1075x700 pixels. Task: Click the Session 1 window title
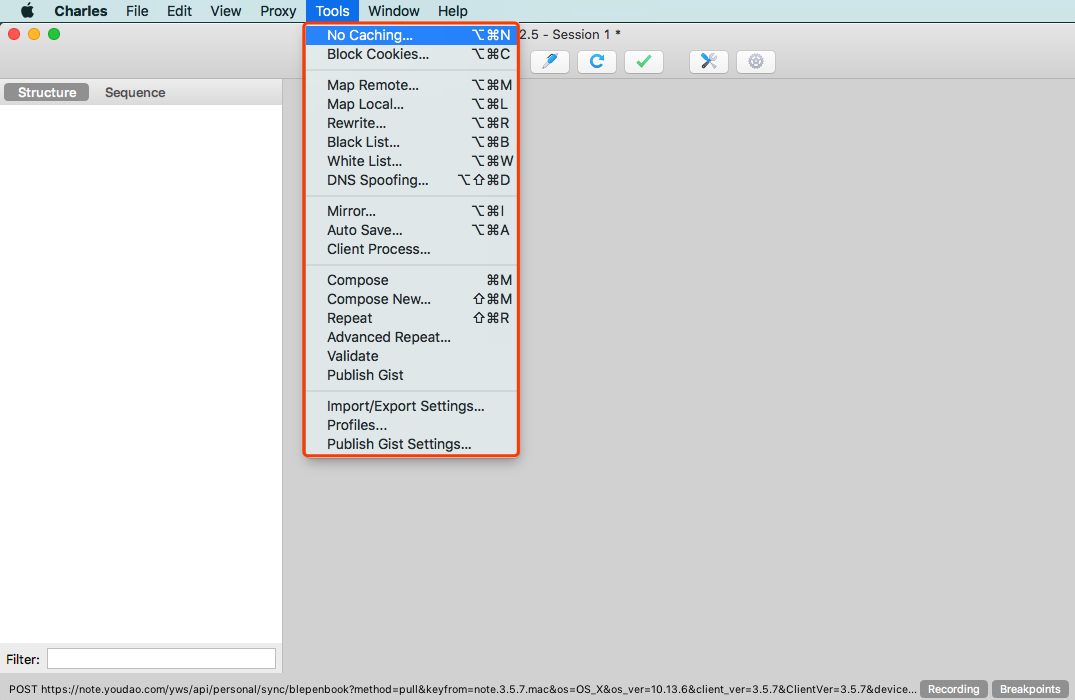tap(570, 34)
